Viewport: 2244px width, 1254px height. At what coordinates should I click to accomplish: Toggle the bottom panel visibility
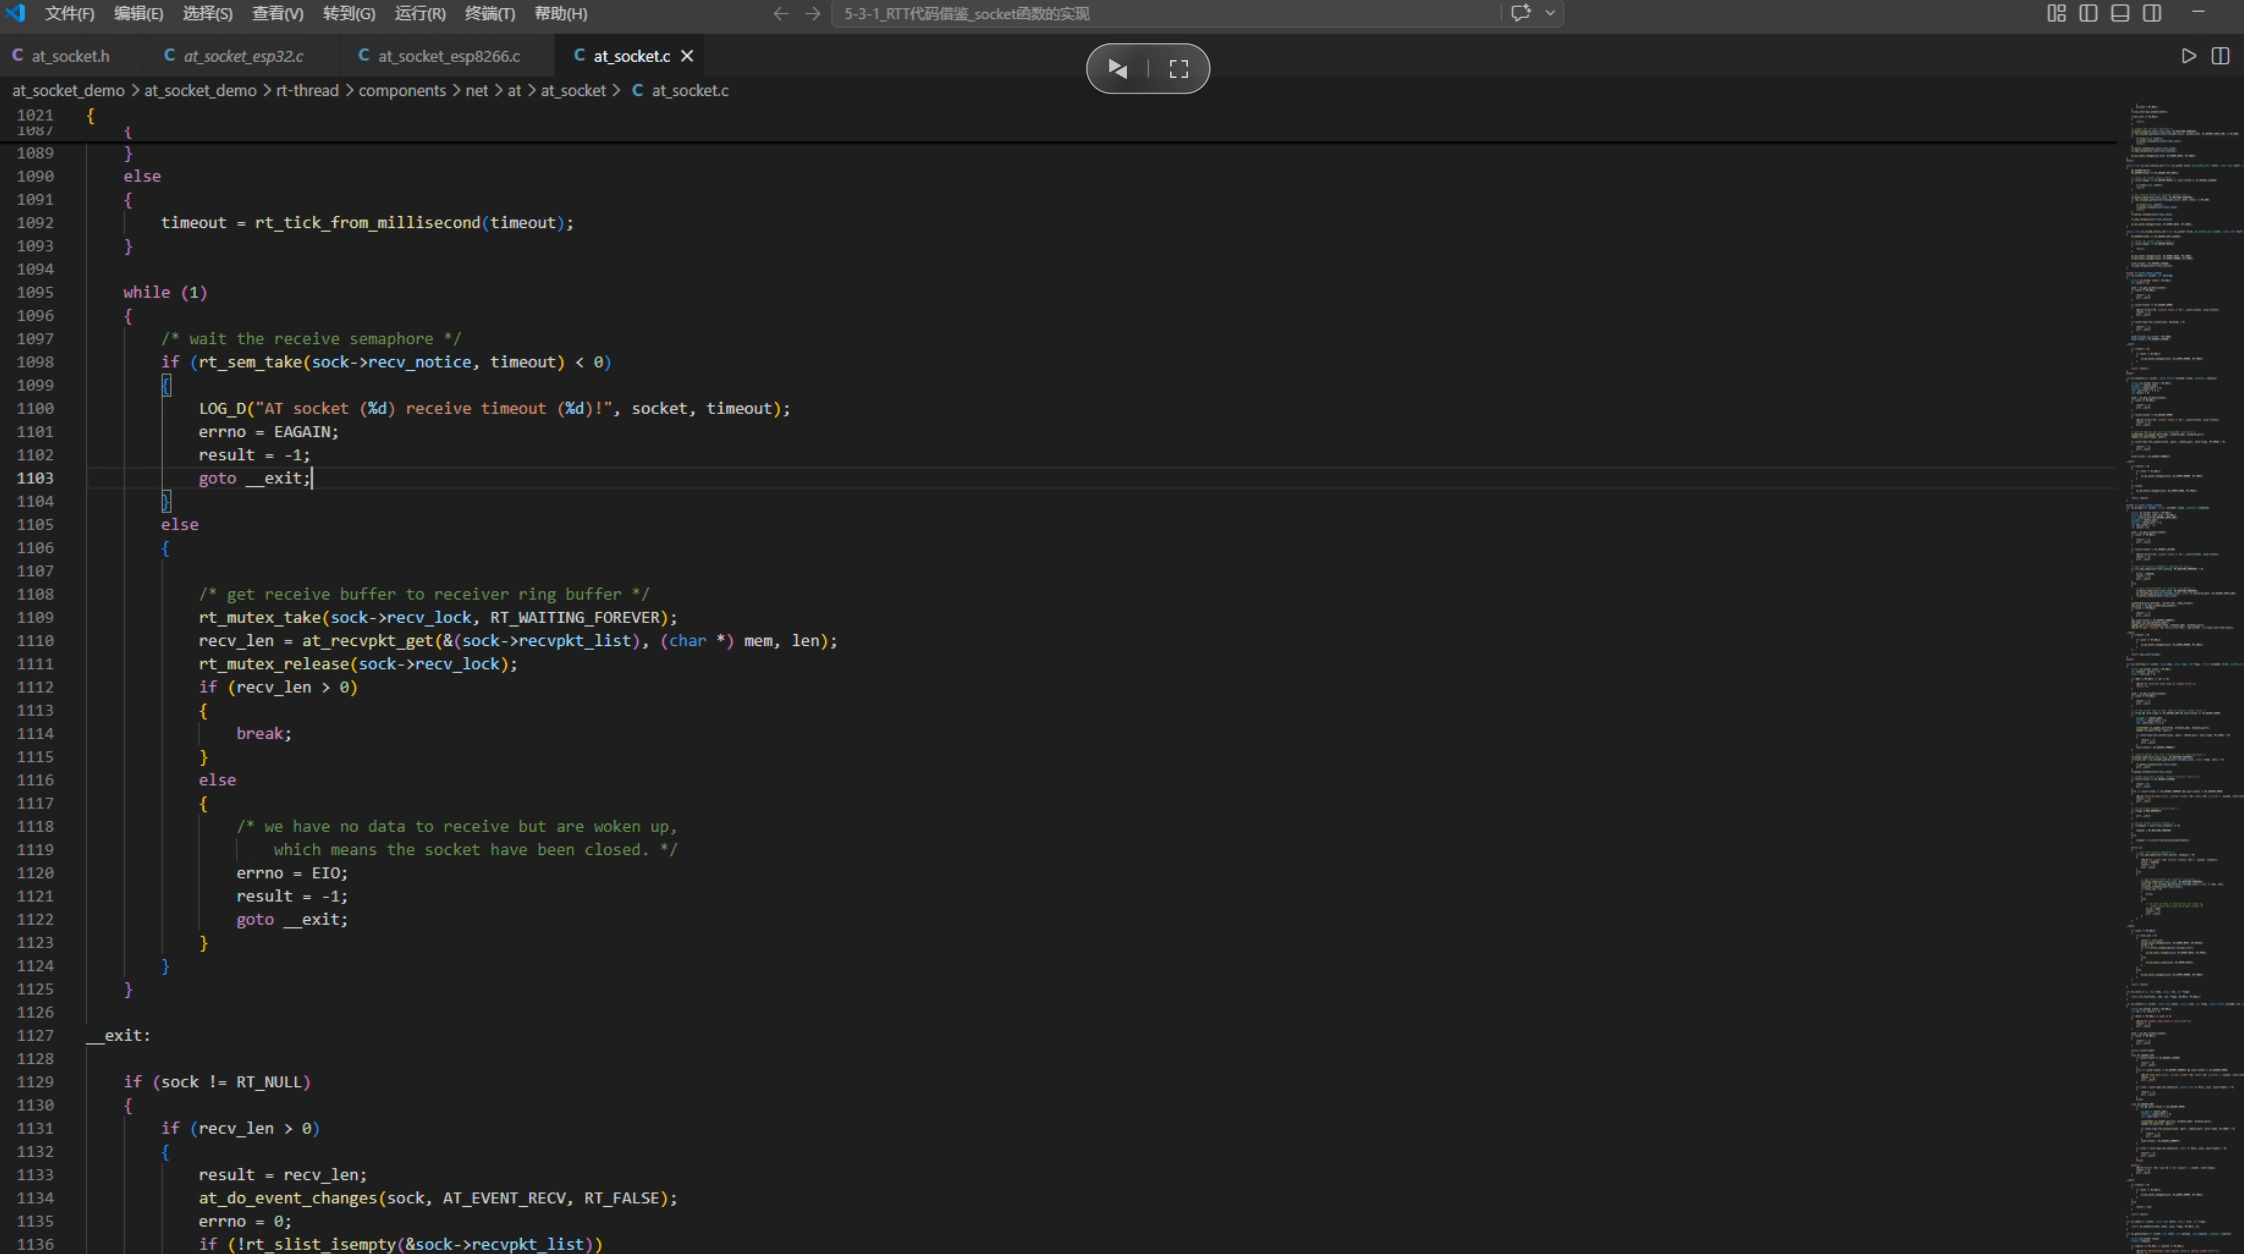(x=2120, y=13)
